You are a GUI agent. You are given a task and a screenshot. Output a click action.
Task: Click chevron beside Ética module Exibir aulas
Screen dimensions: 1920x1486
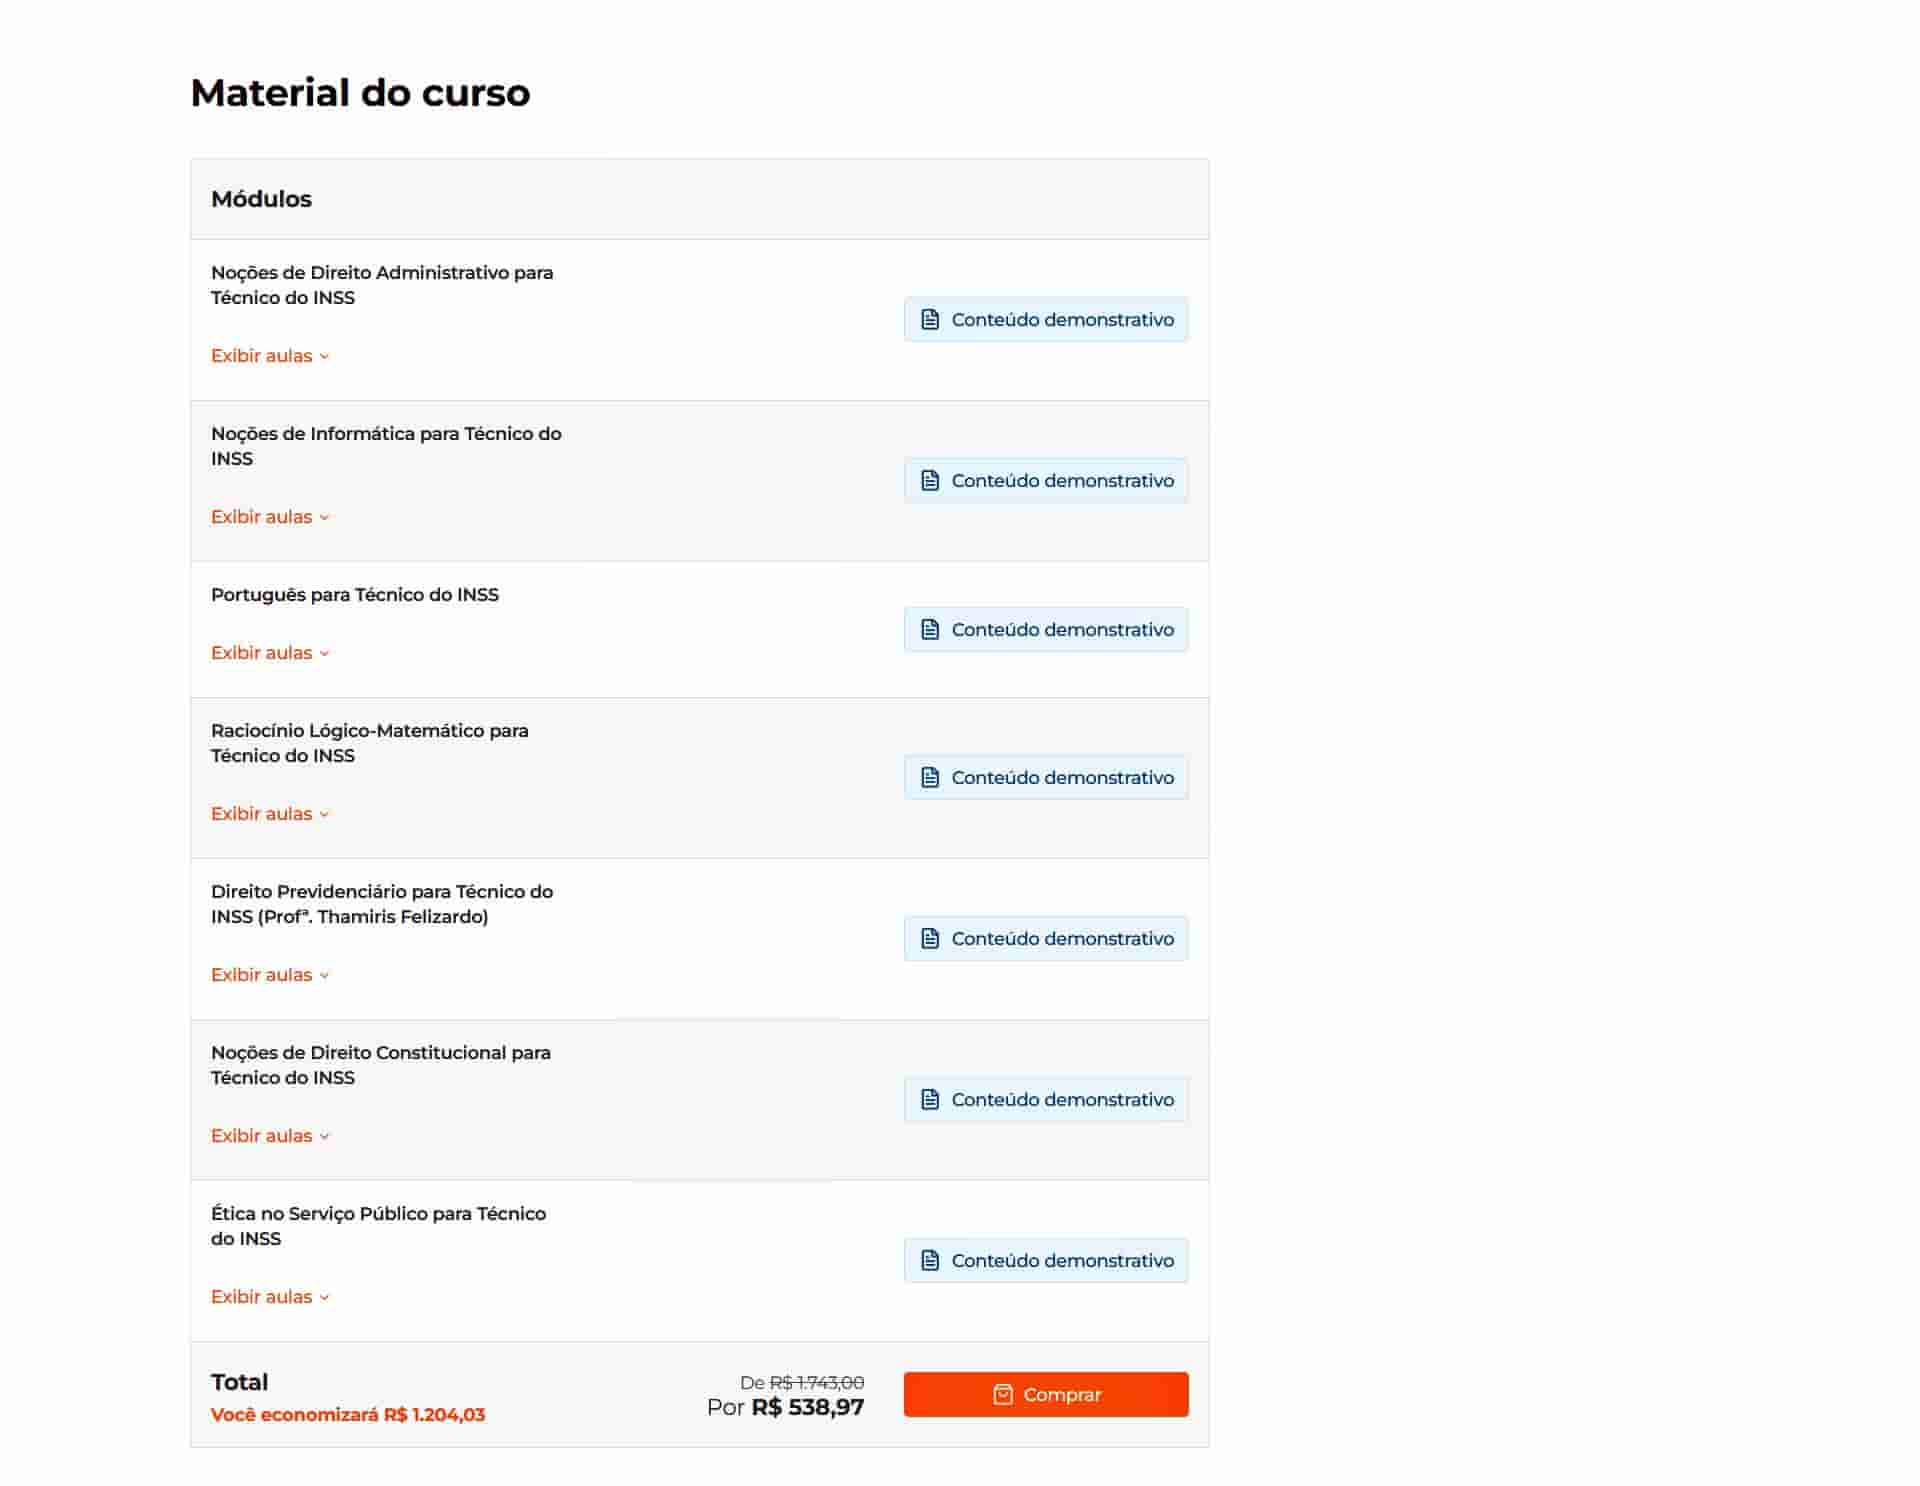click(x=324, y=1298)
